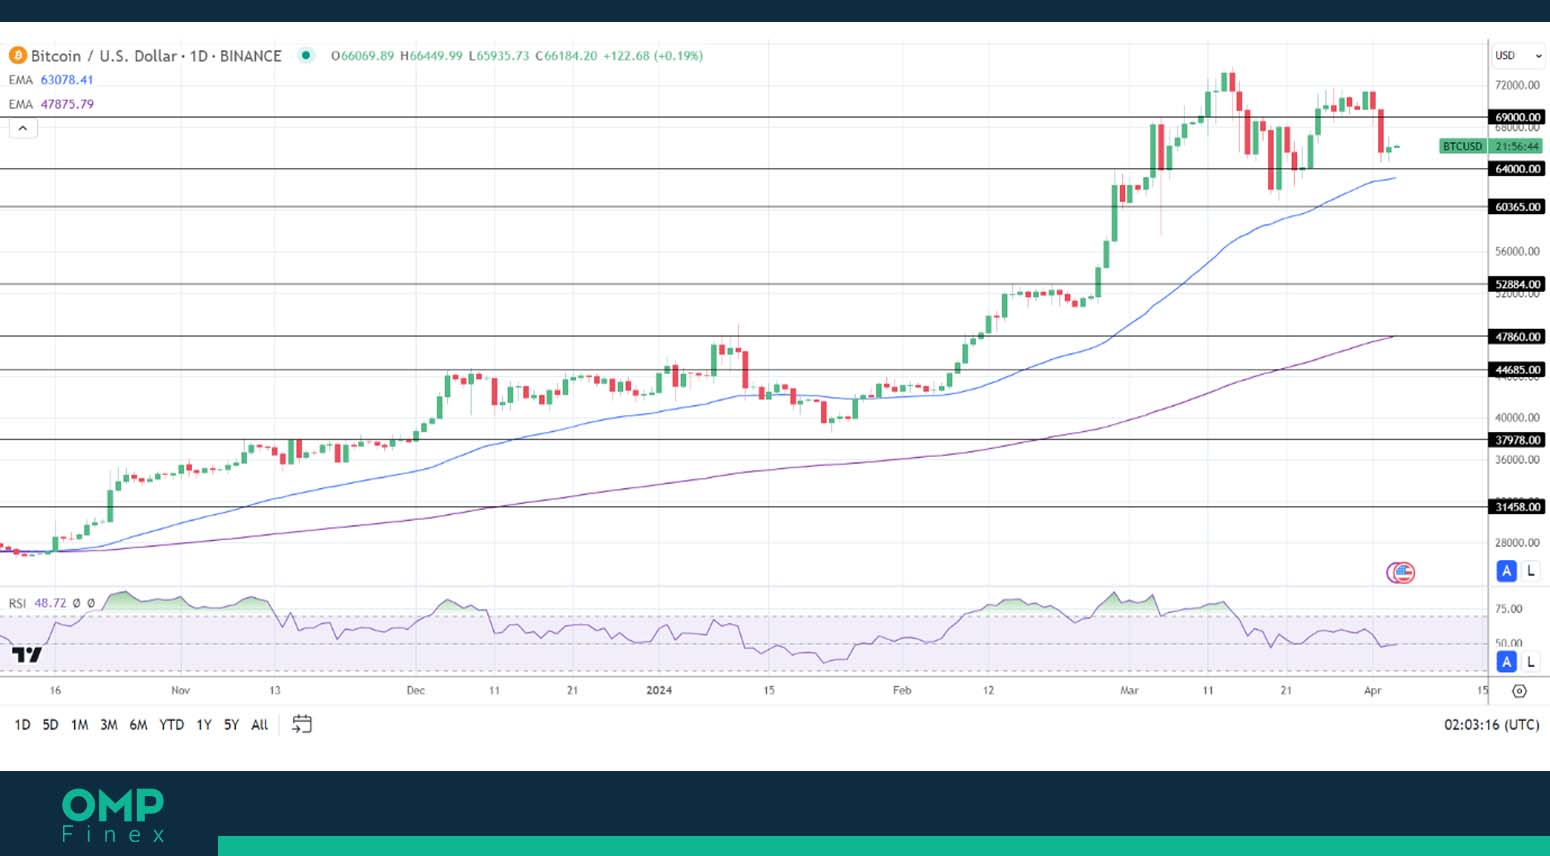Click the green market status dot
Viewport: 1550px width, 856px height.
[x=306, y=56]
